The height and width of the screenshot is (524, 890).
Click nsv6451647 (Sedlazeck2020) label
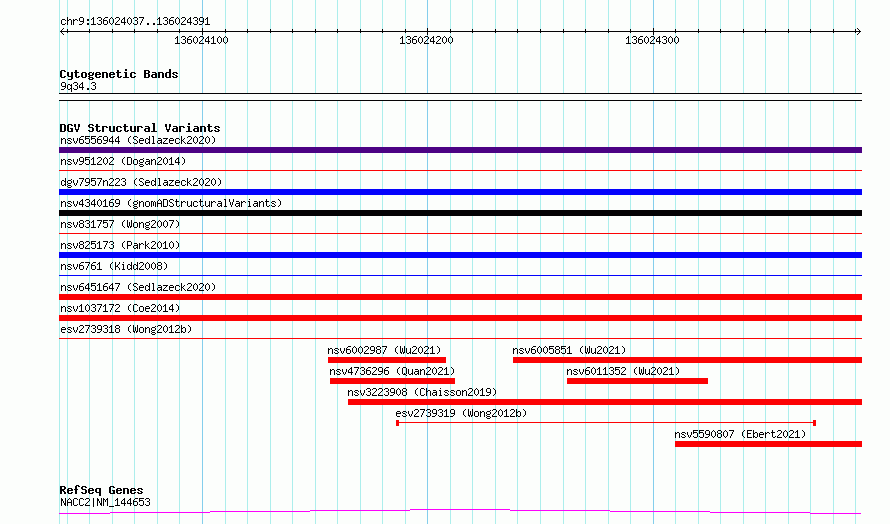[x=138, y=287]
